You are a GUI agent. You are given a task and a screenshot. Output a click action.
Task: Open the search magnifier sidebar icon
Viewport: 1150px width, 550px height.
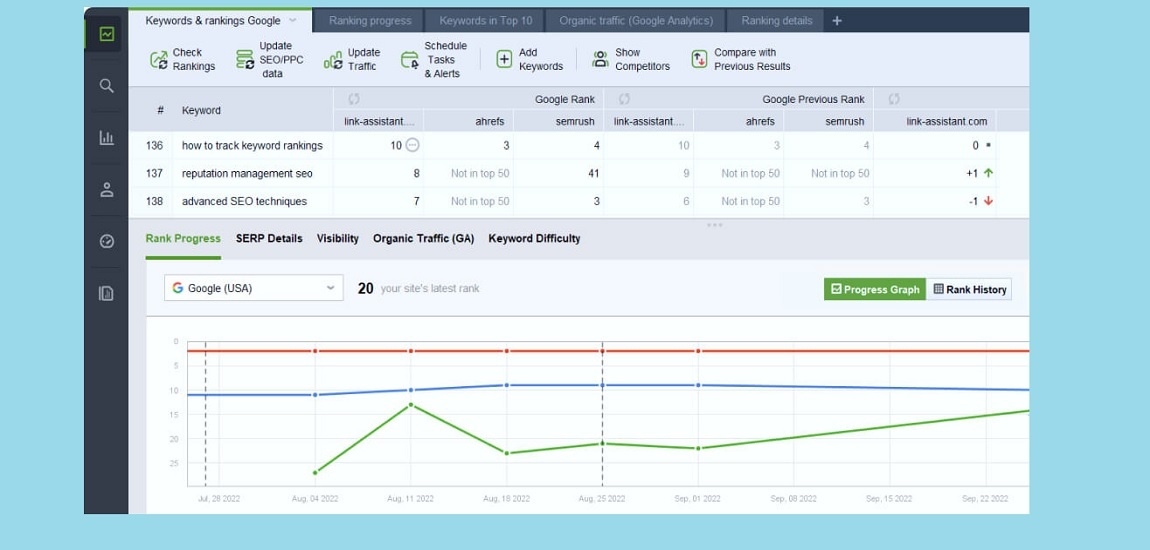coord(107,86)
